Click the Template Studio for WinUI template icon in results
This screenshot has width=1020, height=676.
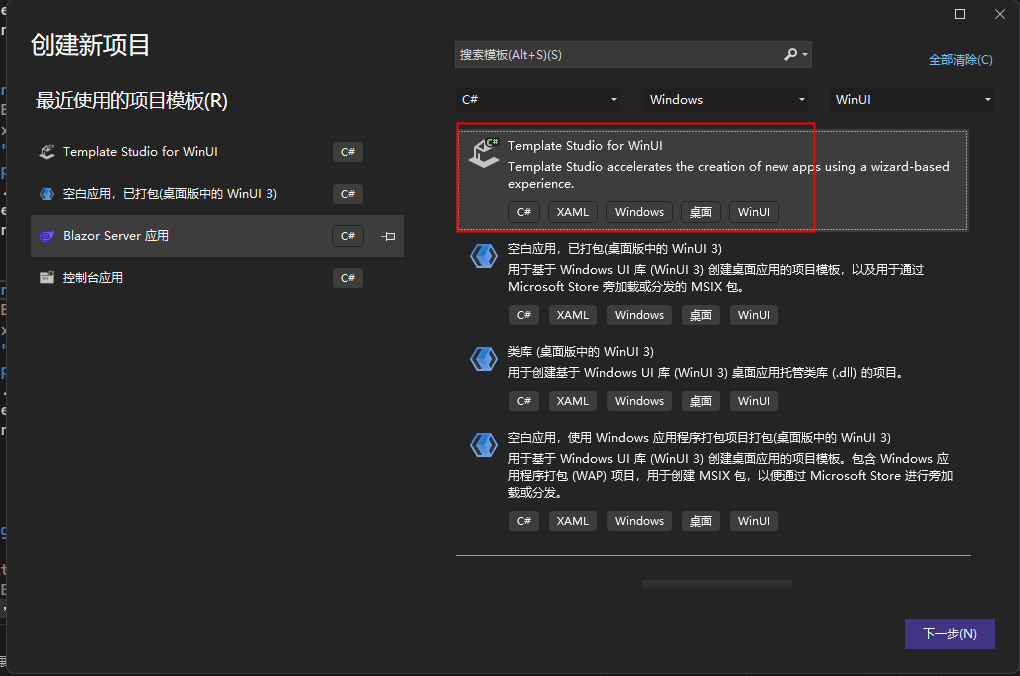click(x=484, y=153)
